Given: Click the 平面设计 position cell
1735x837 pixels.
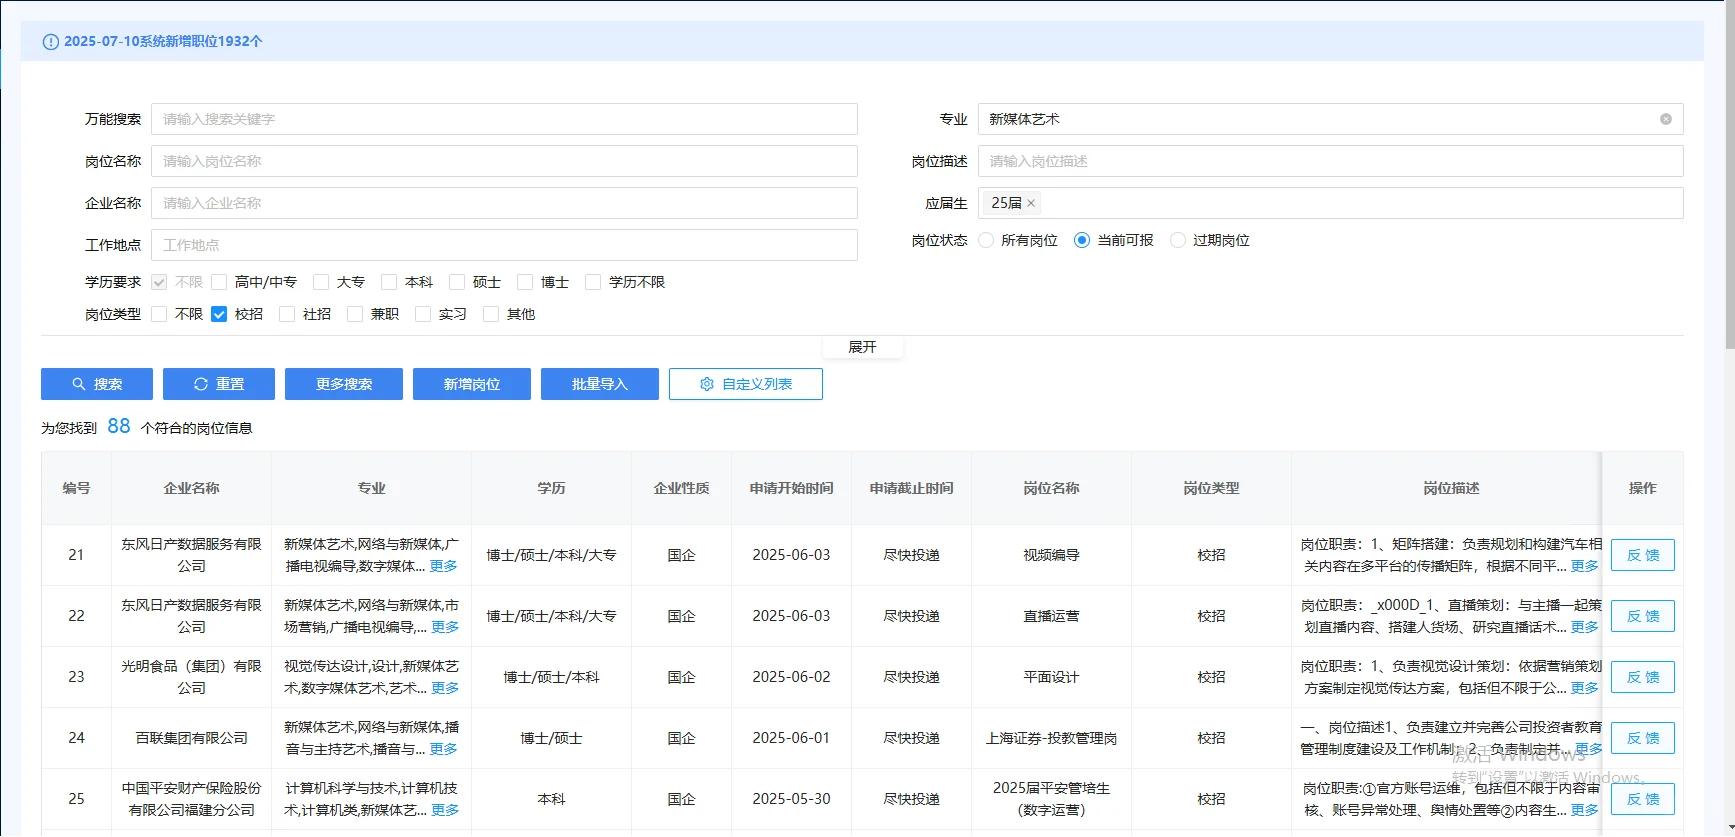Looking at the screenshot, I should (x=1052, y=677).
